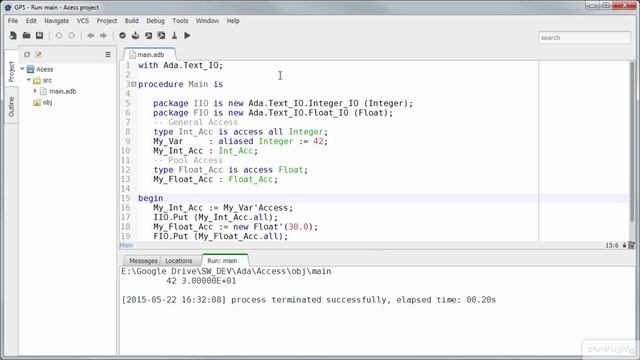Screen dimensions: 640x360
Task: Click the 'process terminated successfully' message
Action: pos(311,300)
